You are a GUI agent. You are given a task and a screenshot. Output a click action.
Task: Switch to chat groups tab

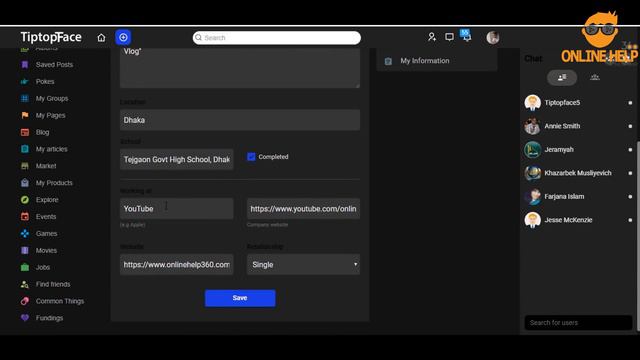(595, 78)
